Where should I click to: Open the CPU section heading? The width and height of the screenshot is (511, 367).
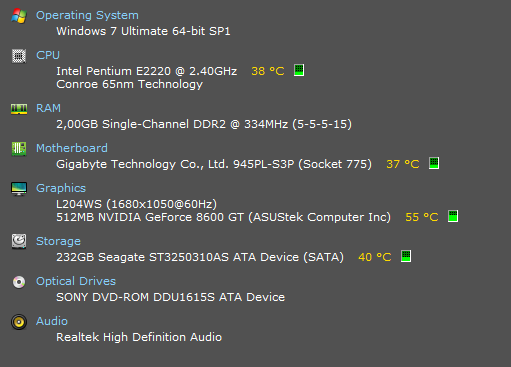[x=48, y=55]
